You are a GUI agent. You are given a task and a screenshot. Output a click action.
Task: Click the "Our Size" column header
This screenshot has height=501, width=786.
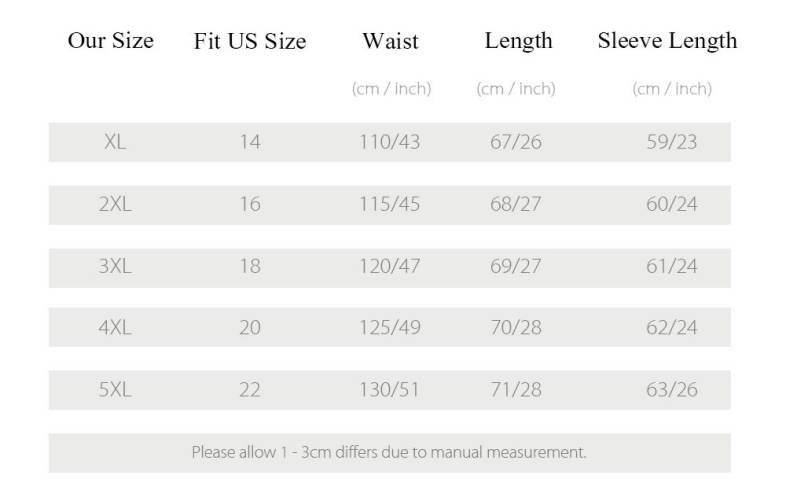[111, 41]
